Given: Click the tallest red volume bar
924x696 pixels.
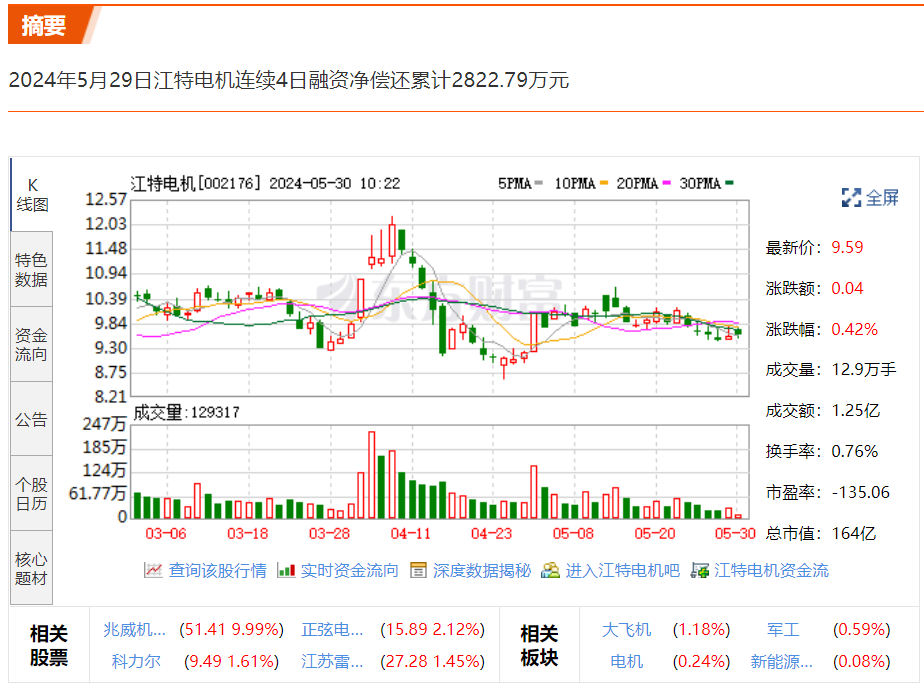Looking at the screenshot, I should [372, 475].
